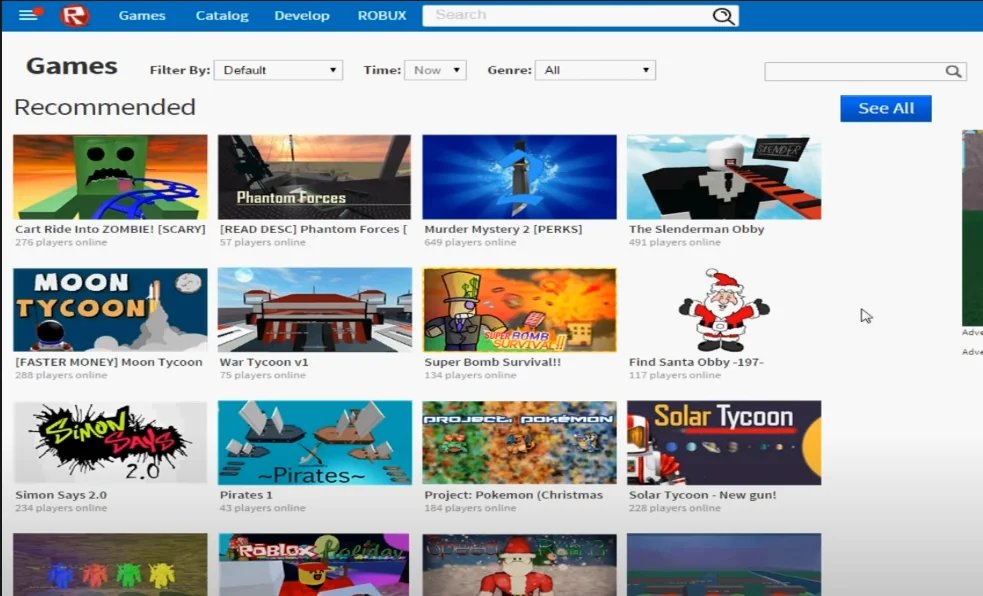The height and width of the screenshot is (596, 983).
Task: Open Pirates 1 game thumbnail
Action: click(x=315, y=442)
